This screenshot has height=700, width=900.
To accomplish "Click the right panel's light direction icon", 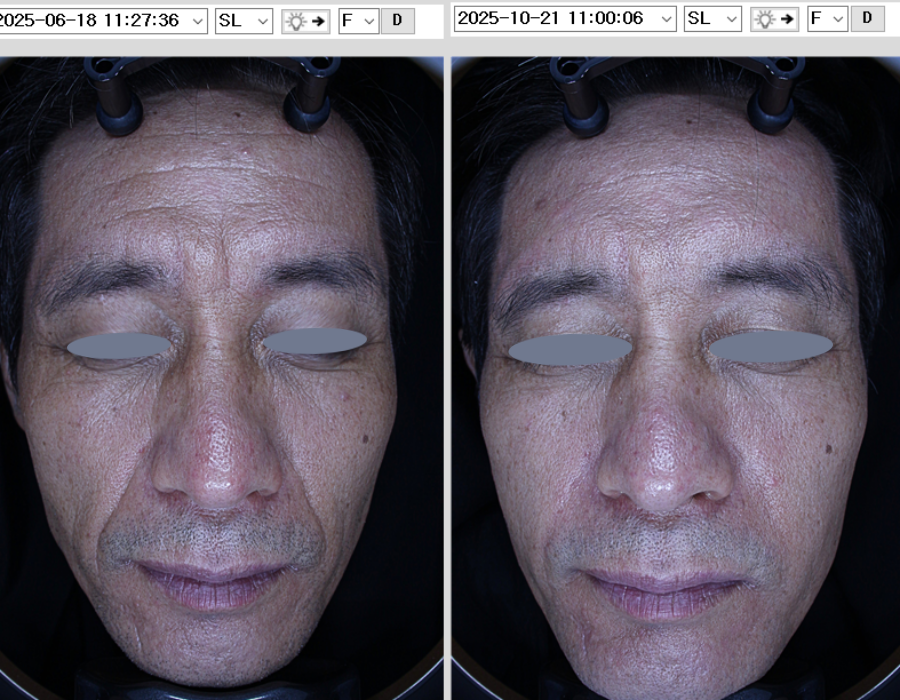I will click(x=774, y=19).
